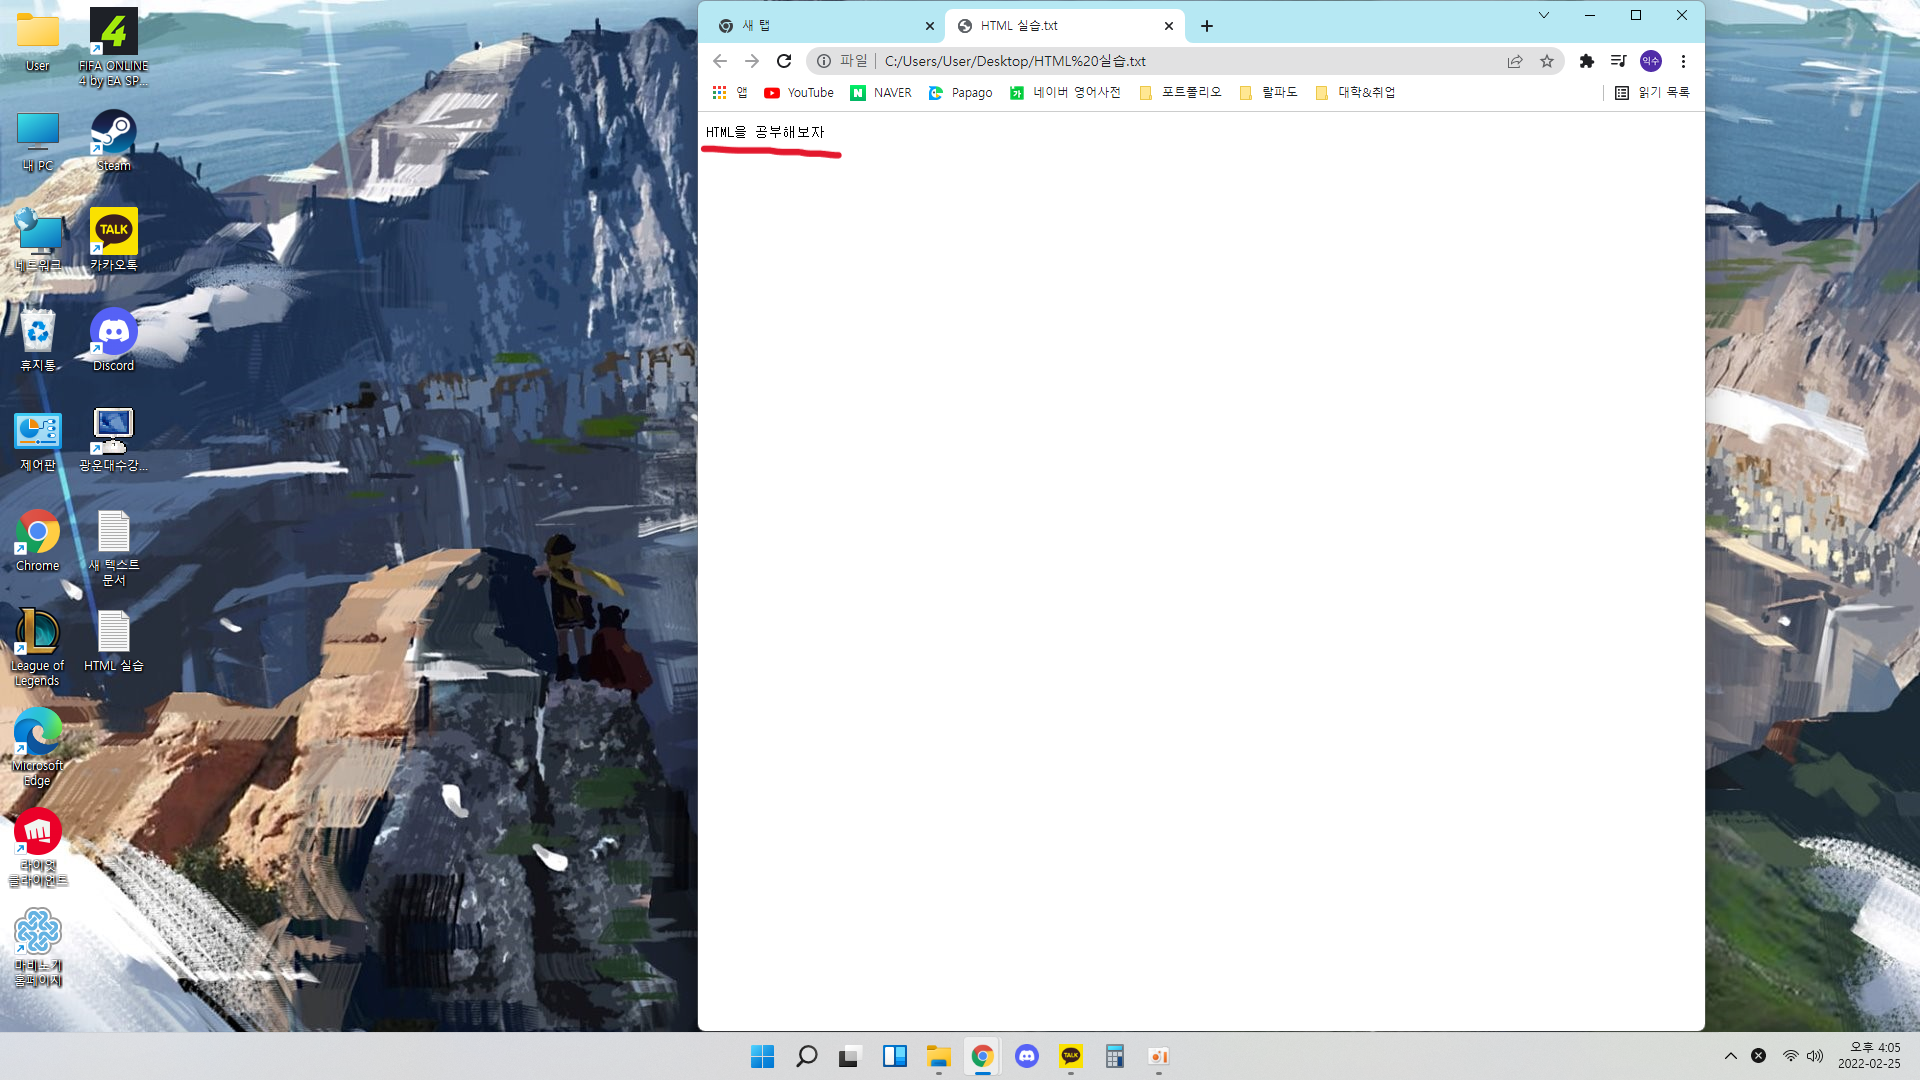This screenshot has height=1080, width=1920.
Task: Select the HTML 실습 file on desktop
Action: click(x=114, y=641)
